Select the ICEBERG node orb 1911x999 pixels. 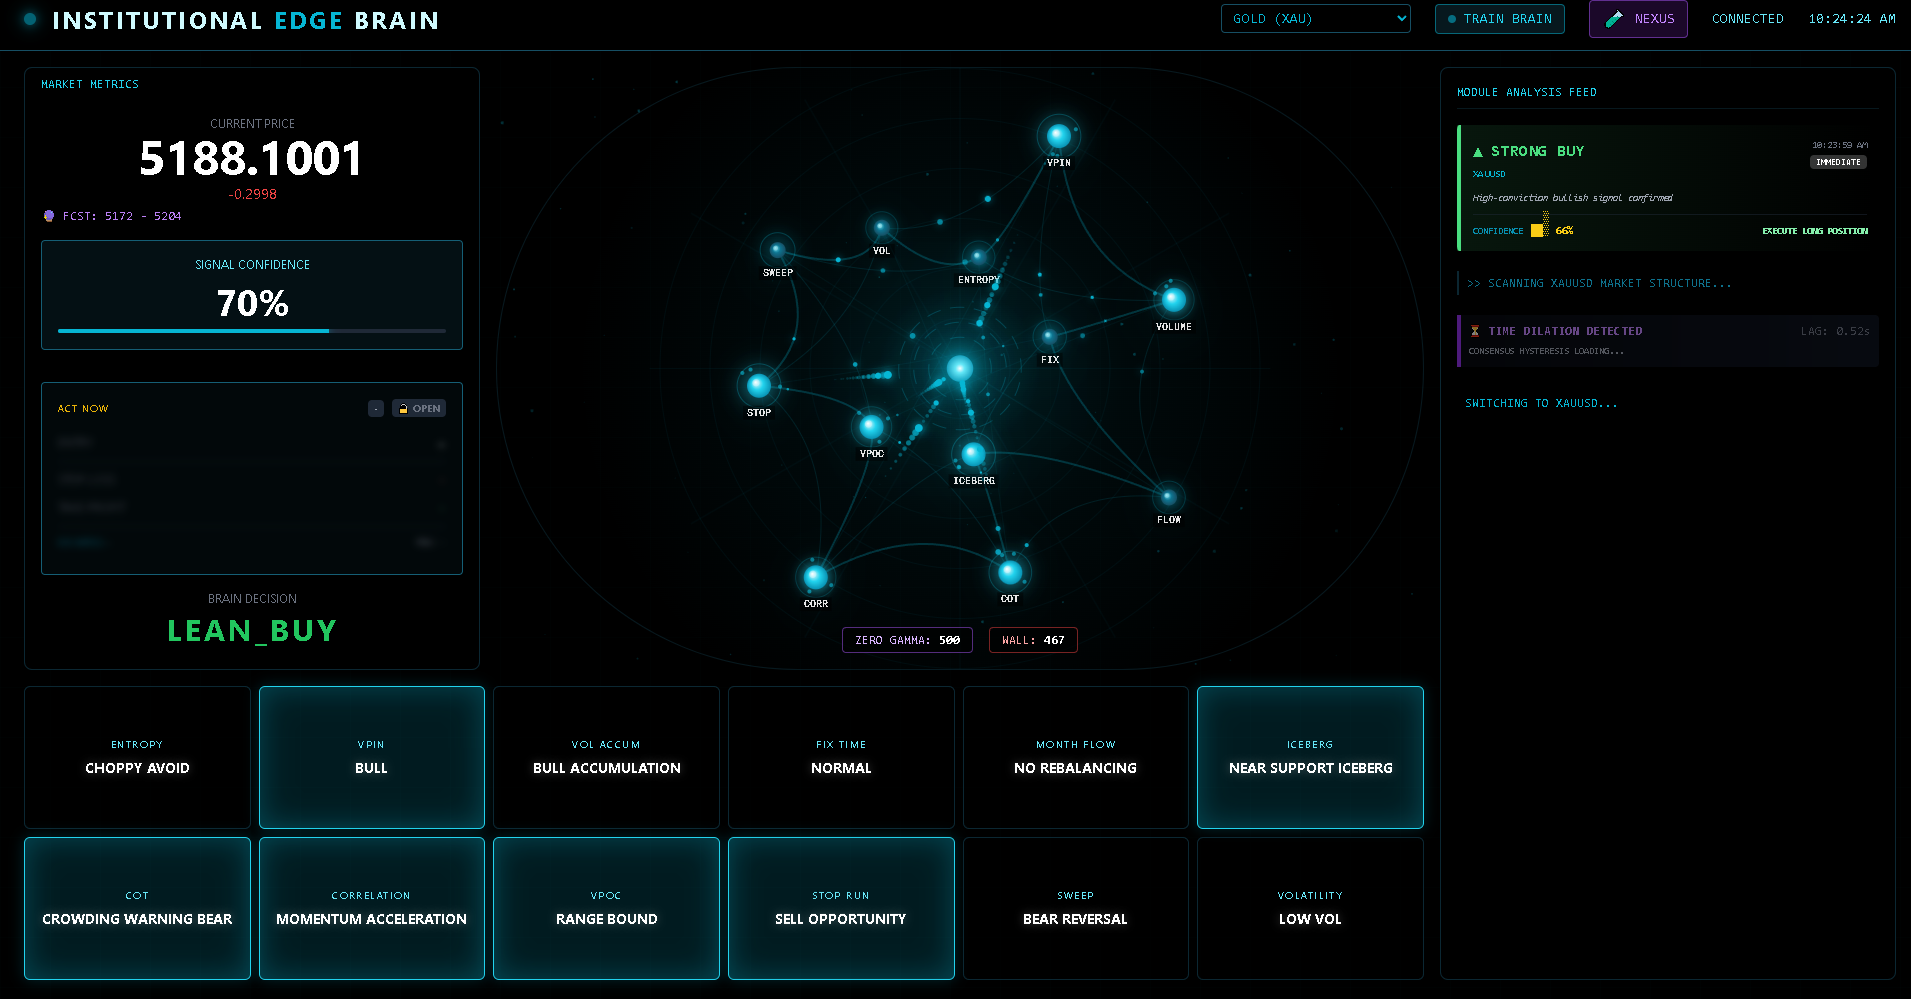coord(973,455)
